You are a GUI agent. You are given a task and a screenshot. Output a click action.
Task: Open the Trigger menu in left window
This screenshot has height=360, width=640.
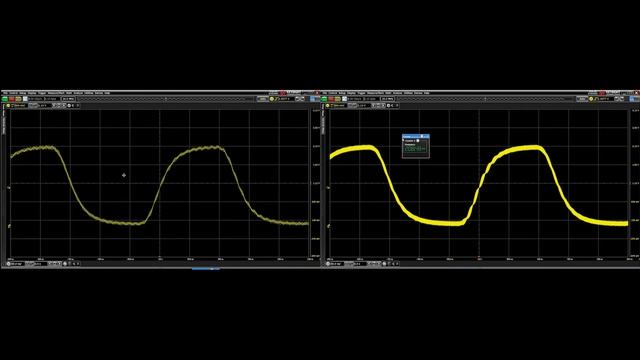(42, 93)
